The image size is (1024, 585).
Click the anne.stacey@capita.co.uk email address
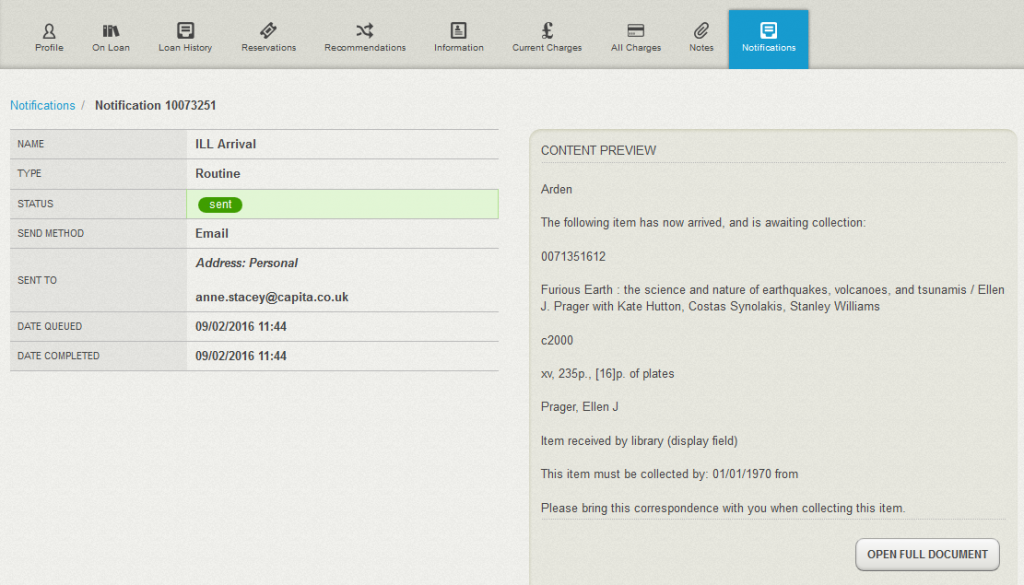[272, 297]
